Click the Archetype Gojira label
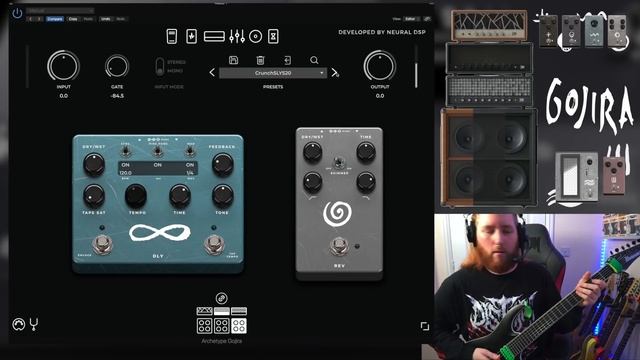Viewport: 640px width, 360px height. point(222,341)
